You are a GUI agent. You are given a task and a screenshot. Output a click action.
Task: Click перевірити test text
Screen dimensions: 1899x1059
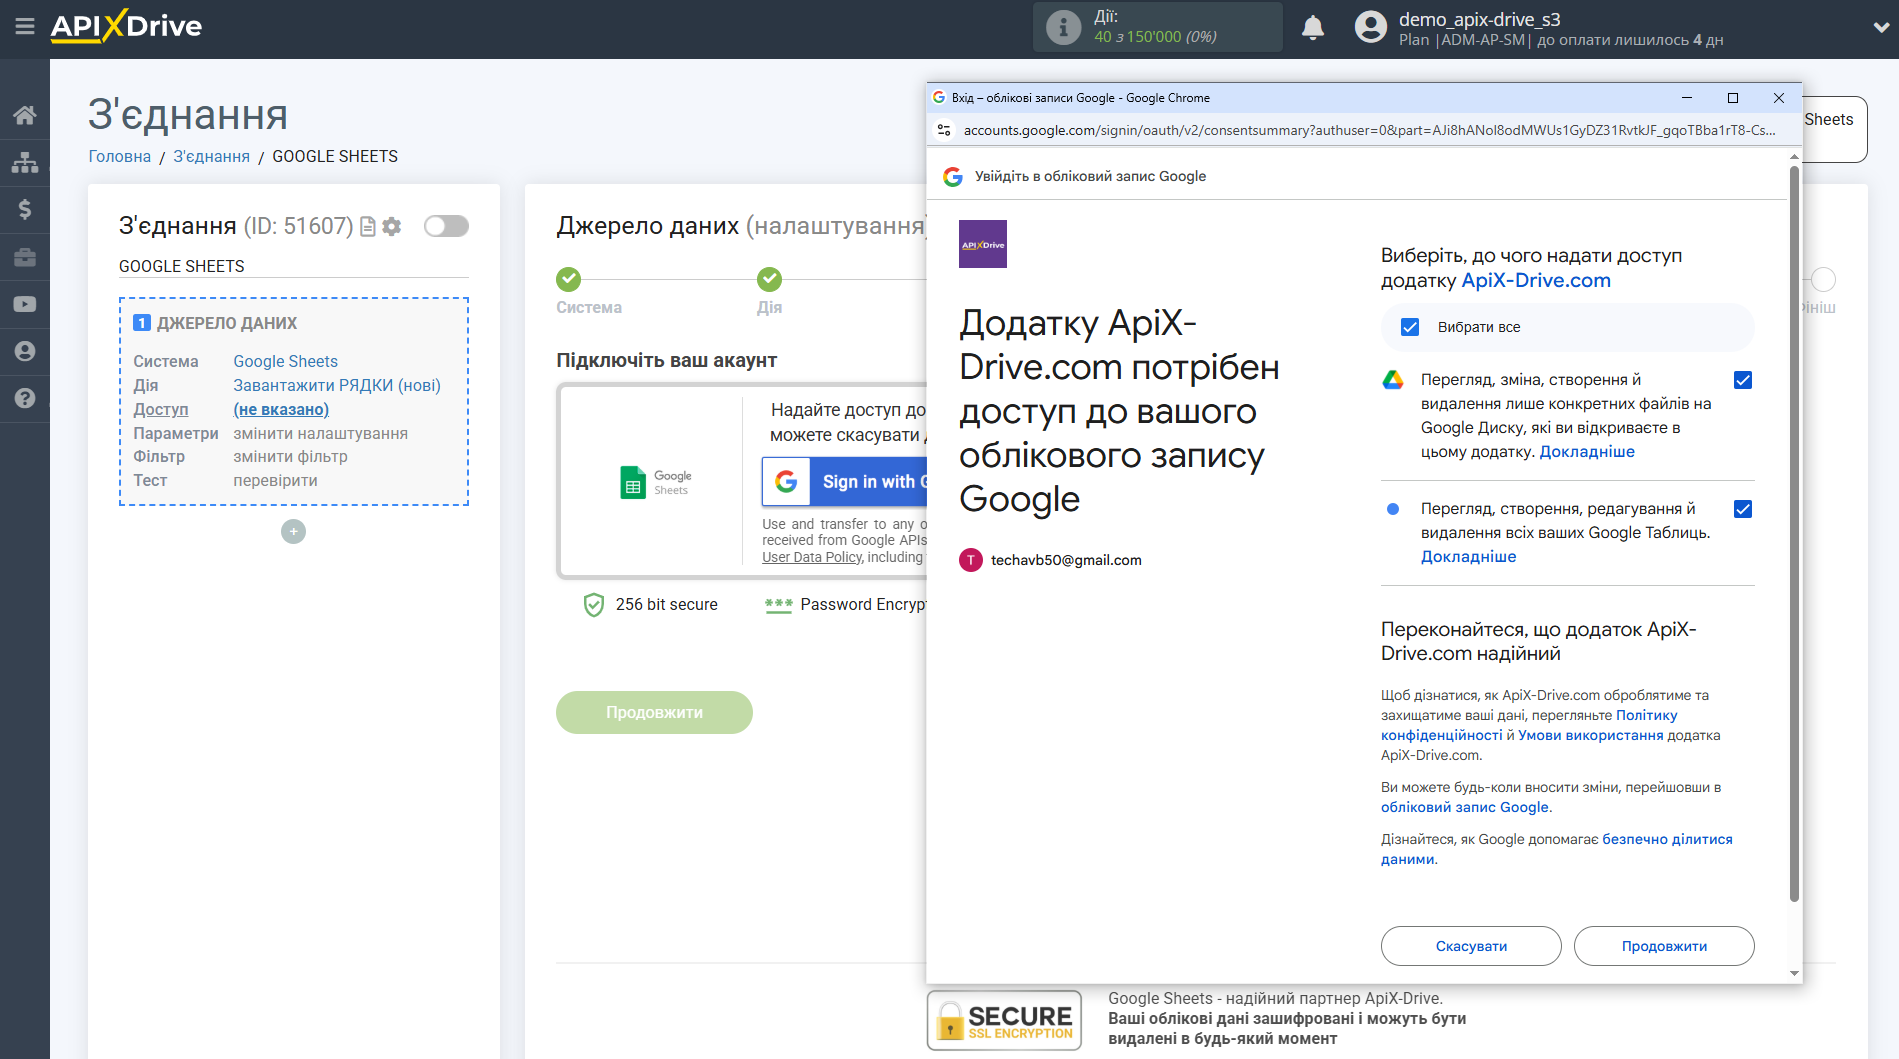(275, 480)
